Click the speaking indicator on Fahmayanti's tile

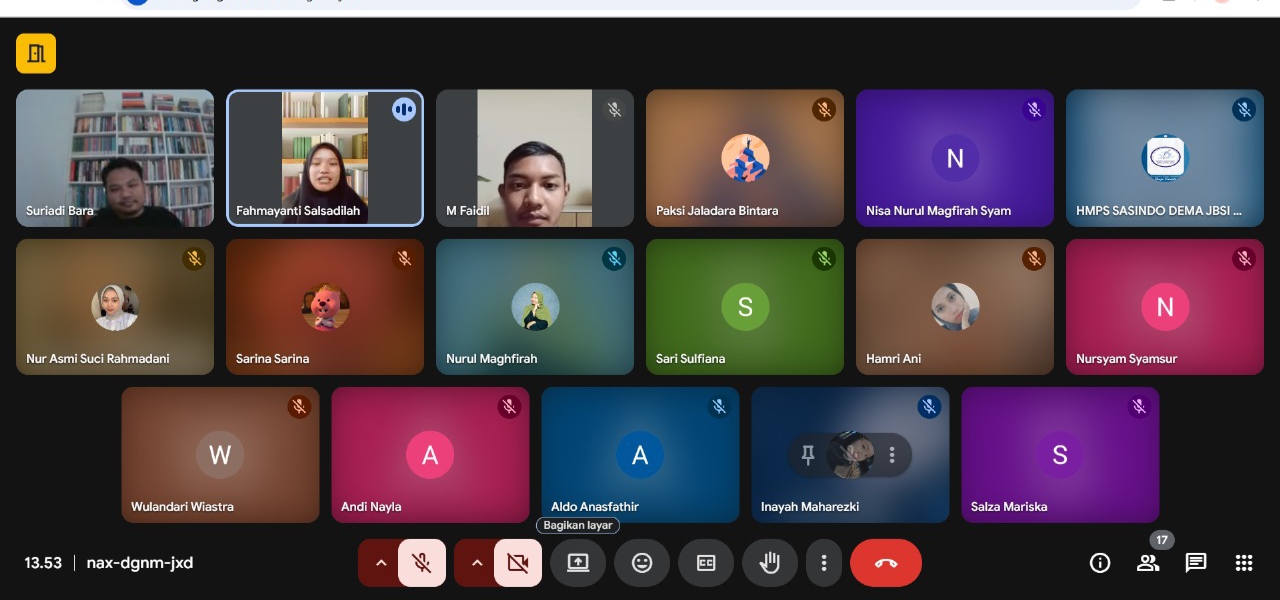[404, 109]
